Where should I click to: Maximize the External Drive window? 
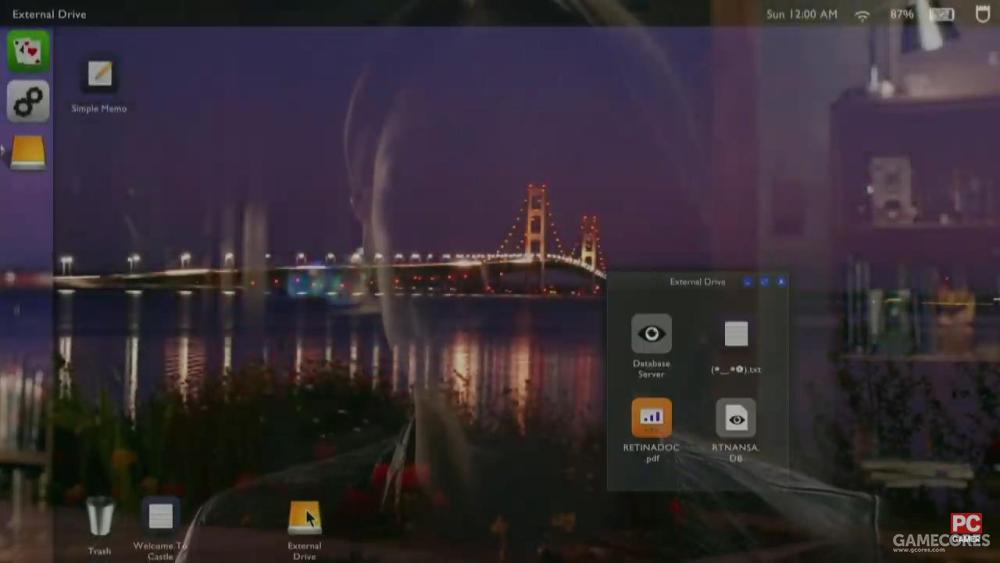click(x=764, y=281)
